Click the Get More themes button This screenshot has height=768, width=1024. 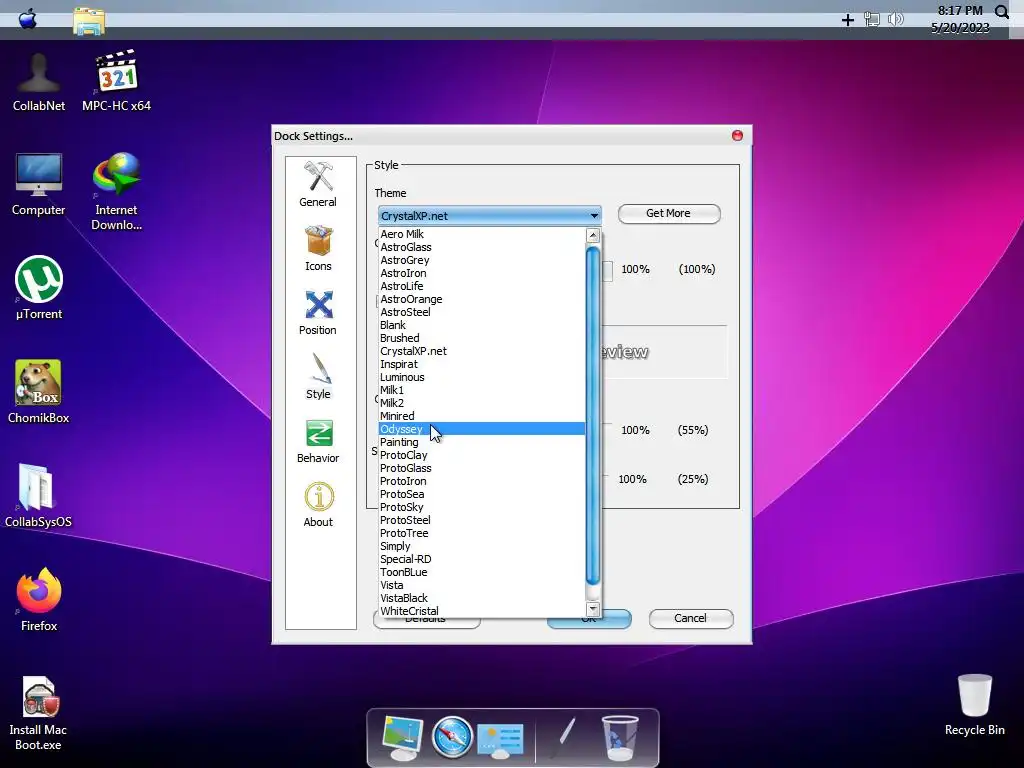click(669, 214)
